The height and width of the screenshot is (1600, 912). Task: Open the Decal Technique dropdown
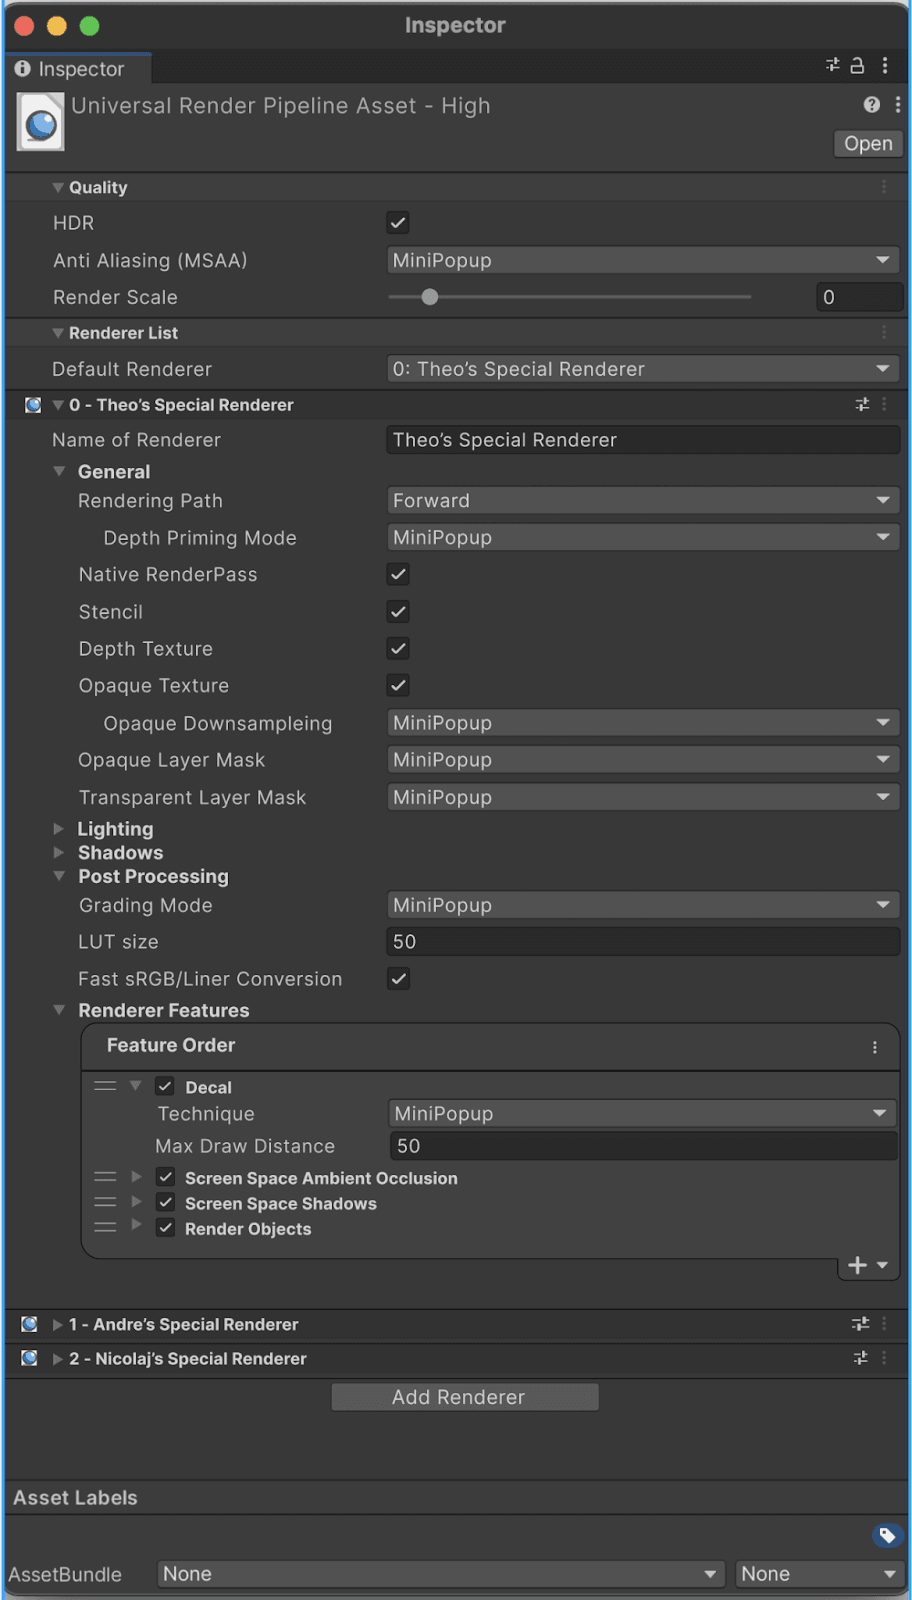click(x=643, y=1113)
